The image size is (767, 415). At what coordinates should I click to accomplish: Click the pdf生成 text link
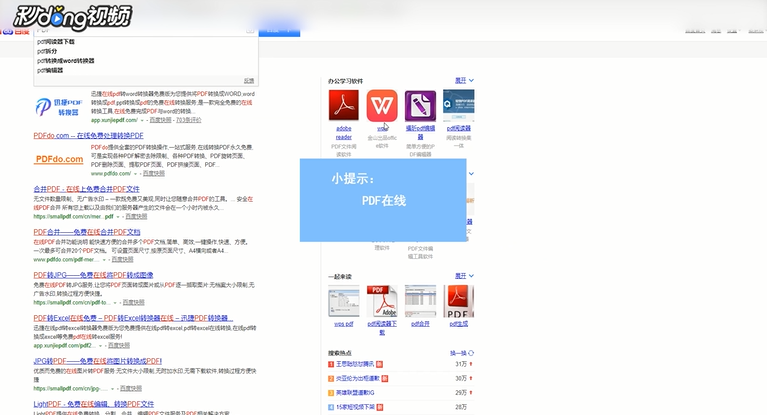(x=458, y=324)
